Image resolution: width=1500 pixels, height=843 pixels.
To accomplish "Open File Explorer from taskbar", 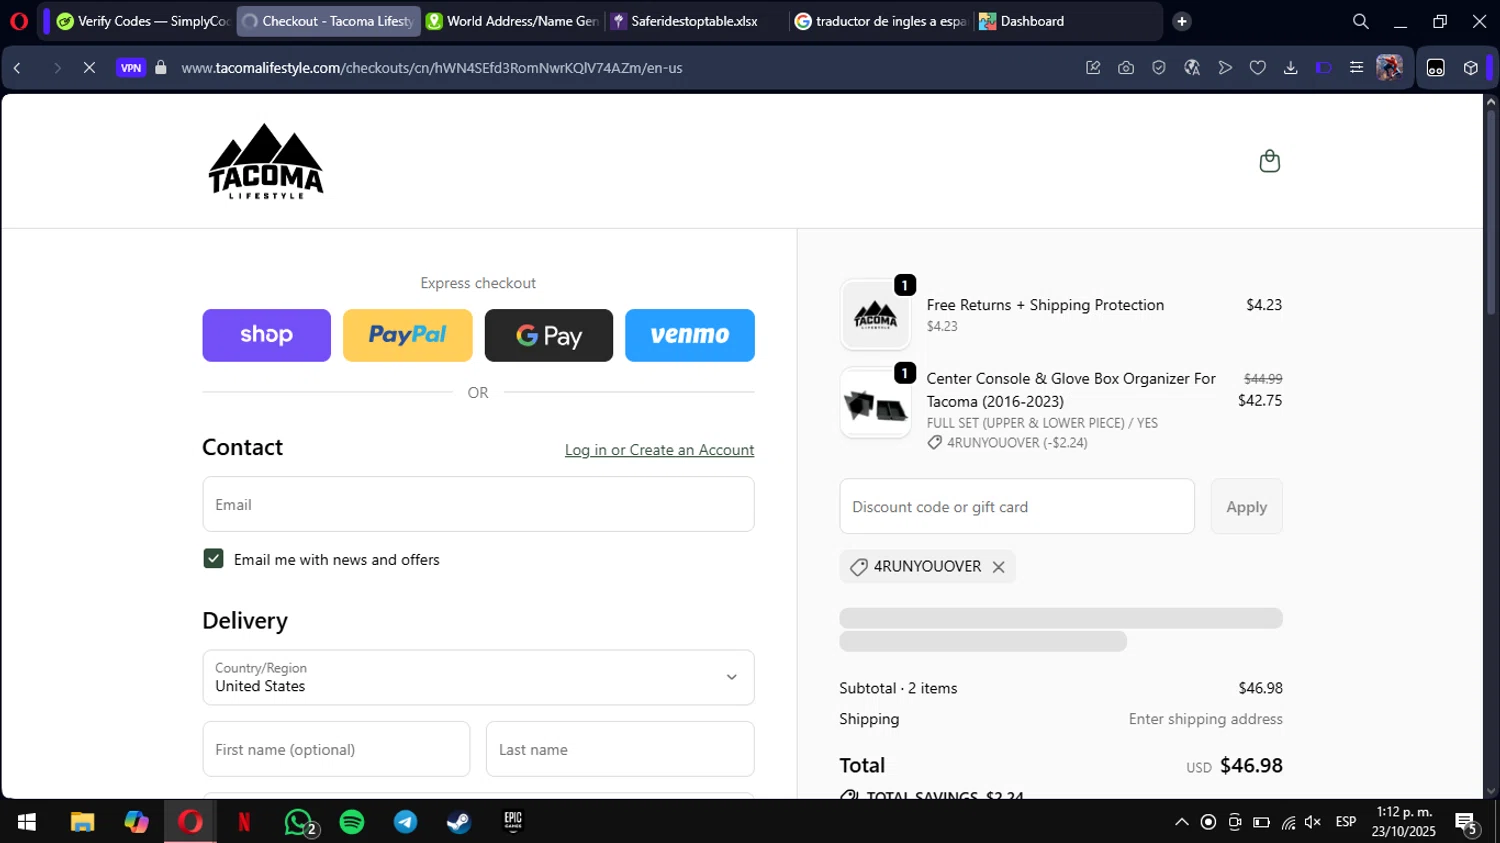I will coord(82,822).
